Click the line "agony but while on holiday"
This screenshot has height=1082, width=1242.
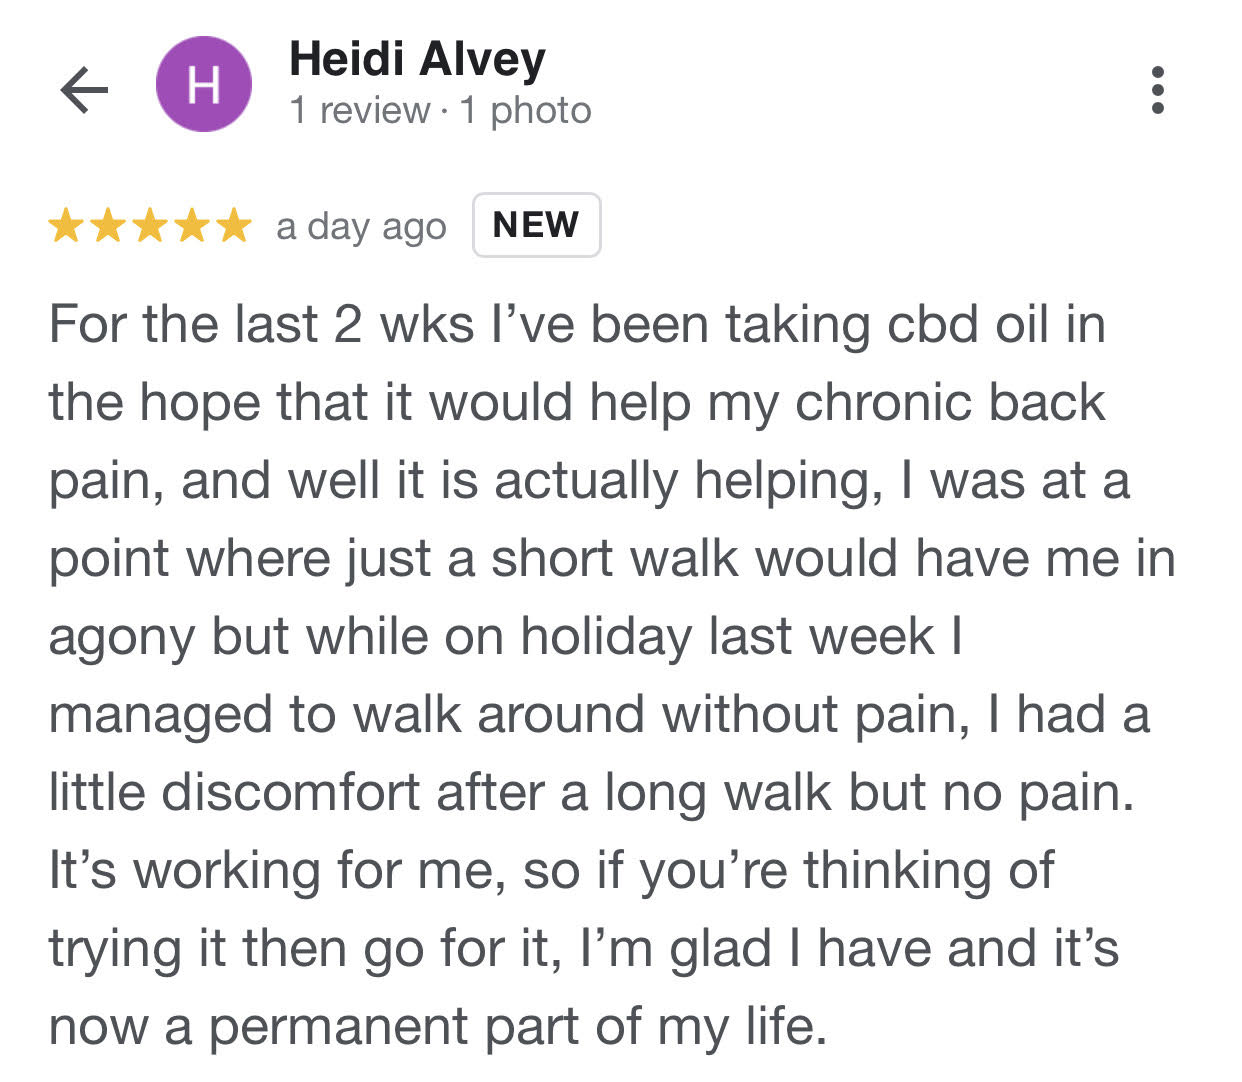[505, 636]
